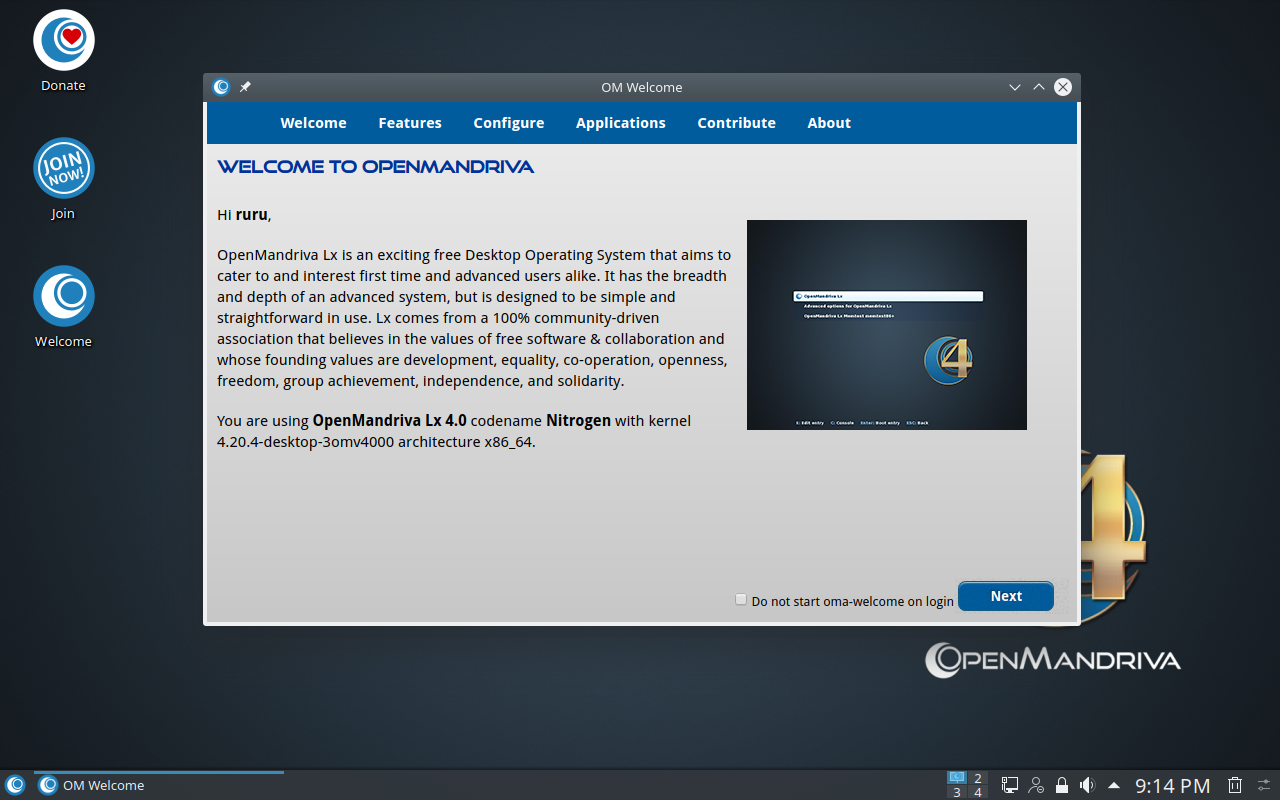Expand hidden system tray icons arrow
The image size is (1280, 800).
coord(1114,785)
